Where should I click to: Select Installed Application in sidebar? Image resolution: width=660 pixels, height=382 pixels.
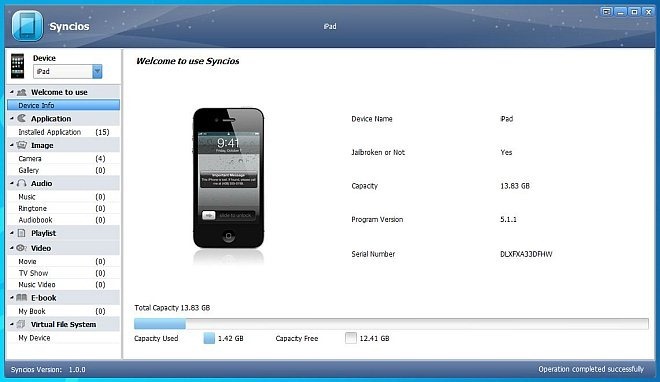click(x=63, y=132)
